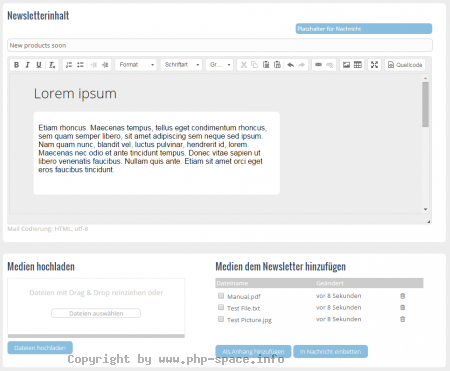Decrease the indent

click(x=94, y=65)
